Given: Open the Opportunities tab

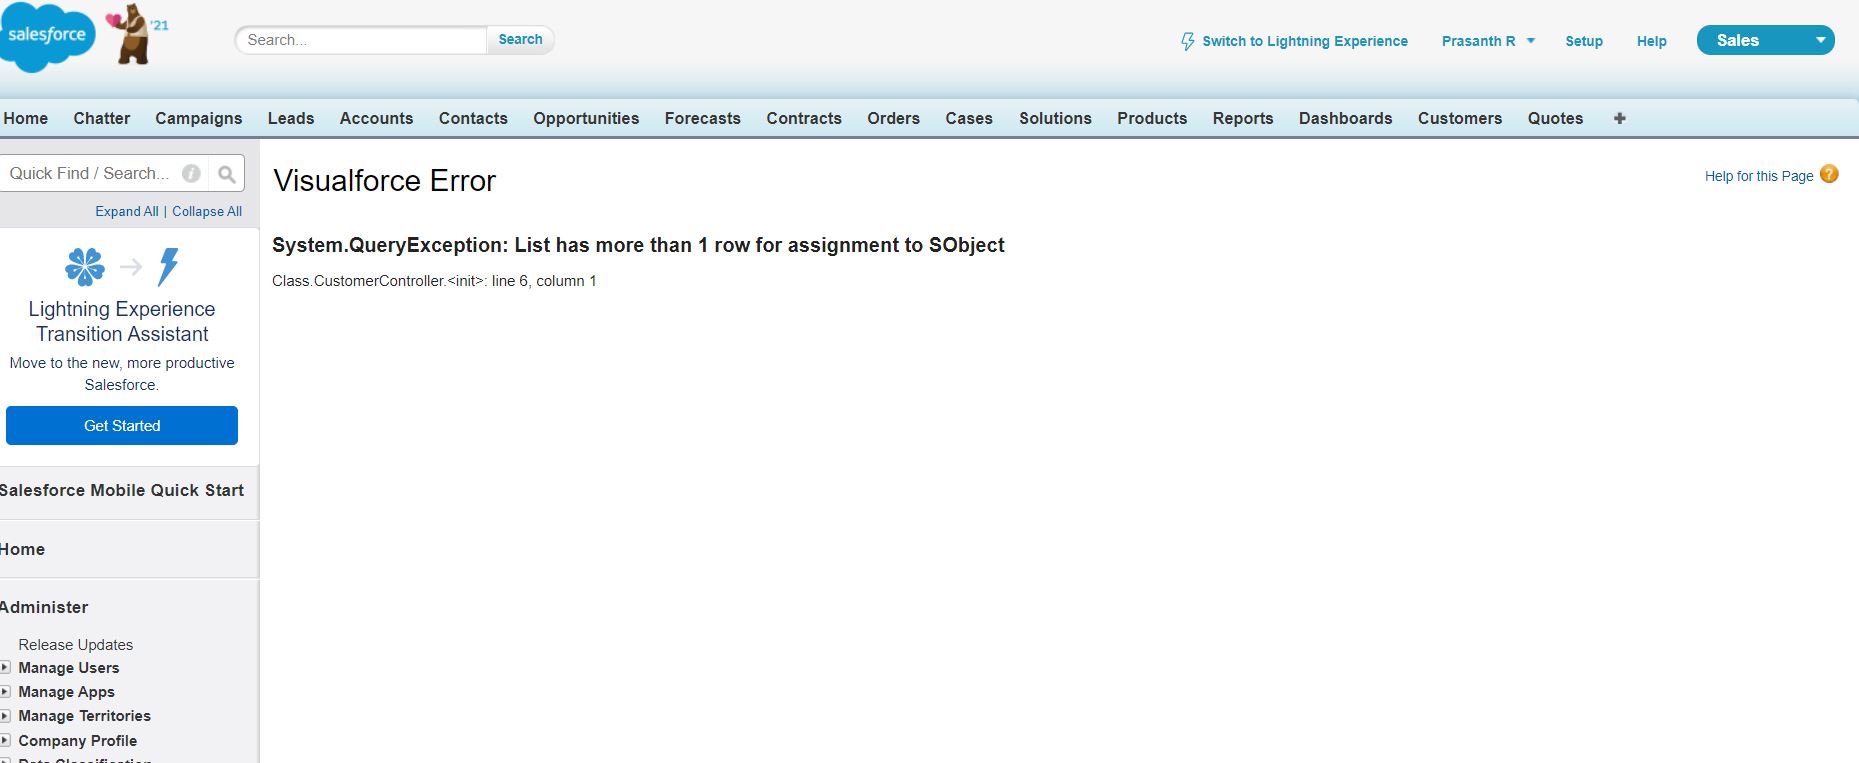Looking at the screenshot, I should pos(586,118).
